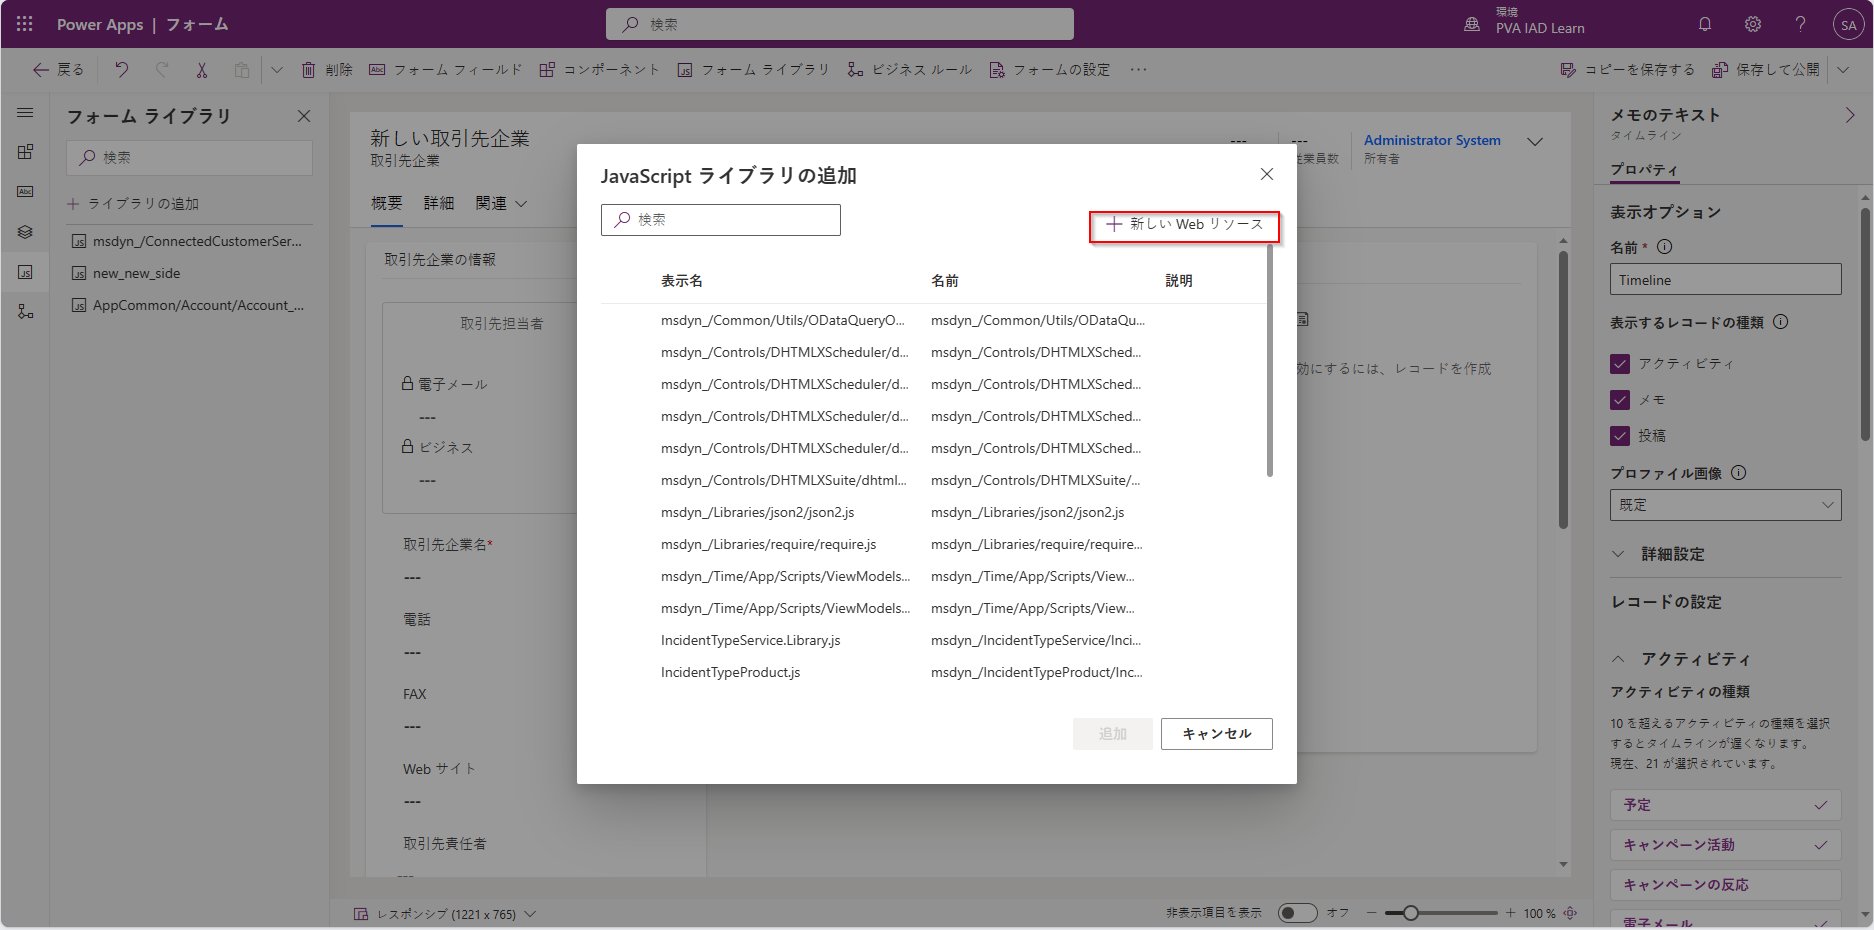The width and height of the screenshot is (1874, 930).
Task: Open コンポーネント in the toolbar
Action: [600, 70]
